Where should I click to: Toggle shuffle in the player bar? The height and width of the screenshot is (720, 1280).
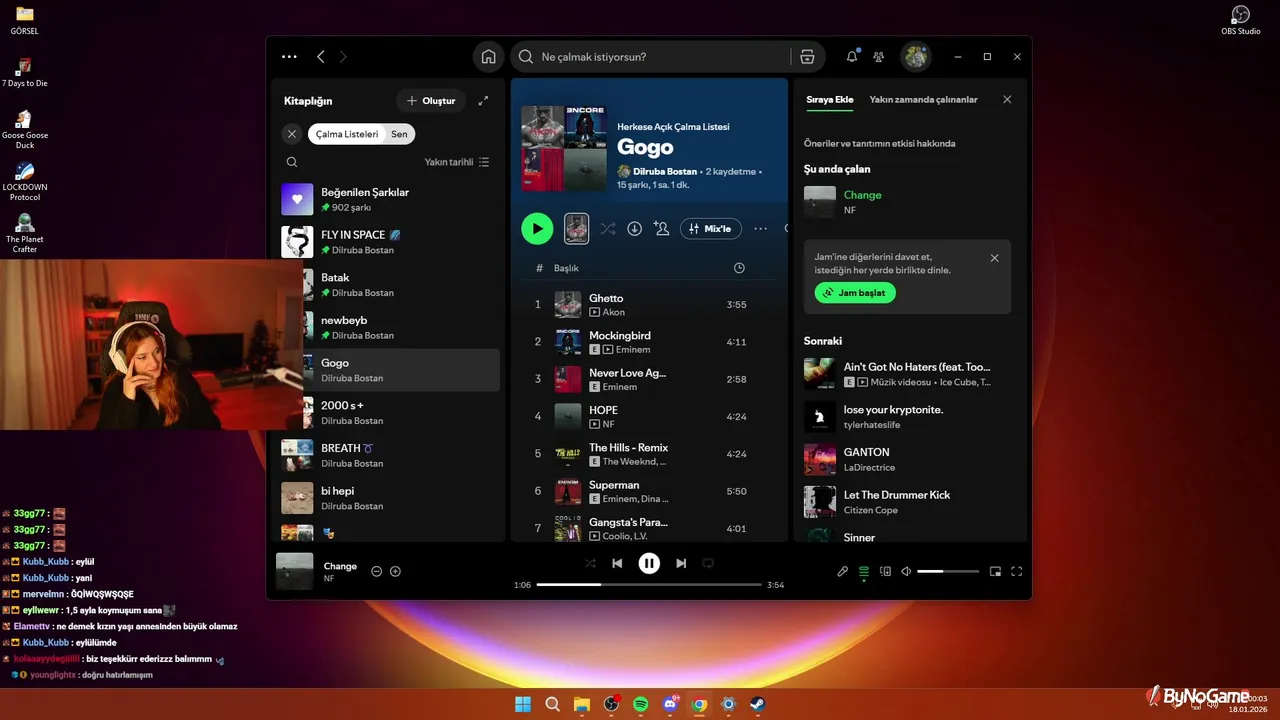[590, 563]
